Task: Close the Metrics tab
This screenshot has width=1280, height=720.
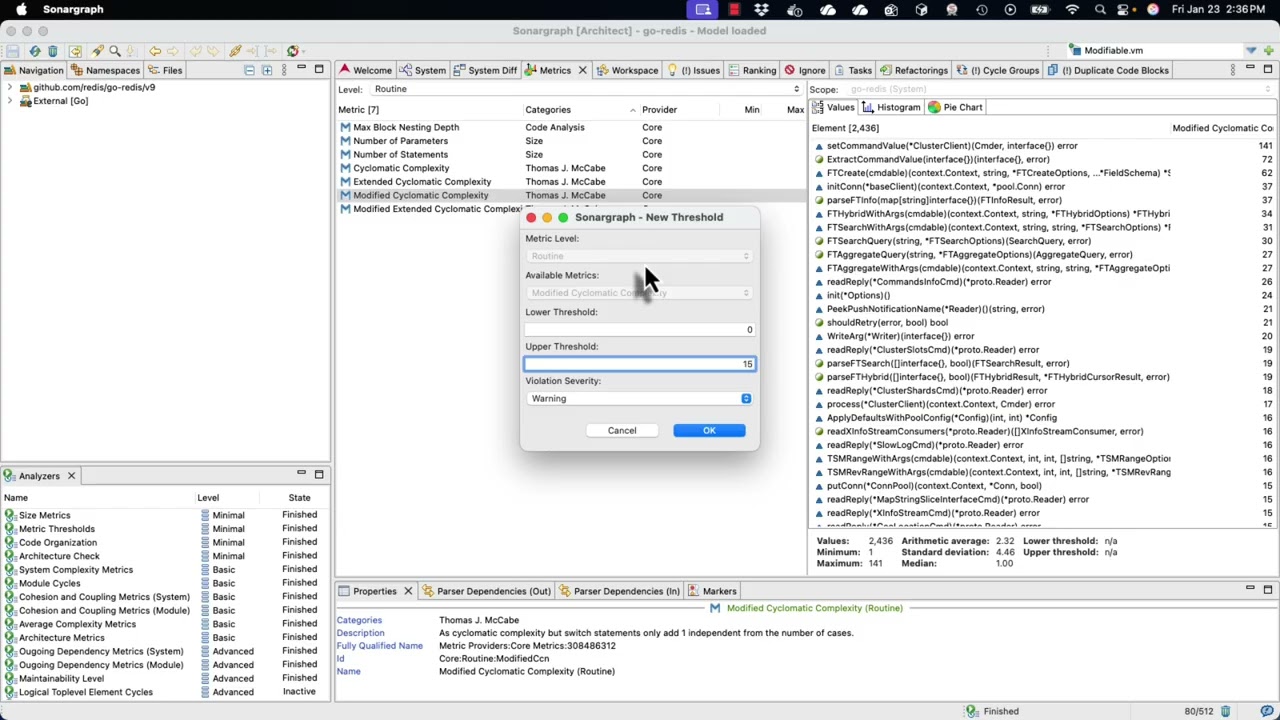Action: [582, 70]
